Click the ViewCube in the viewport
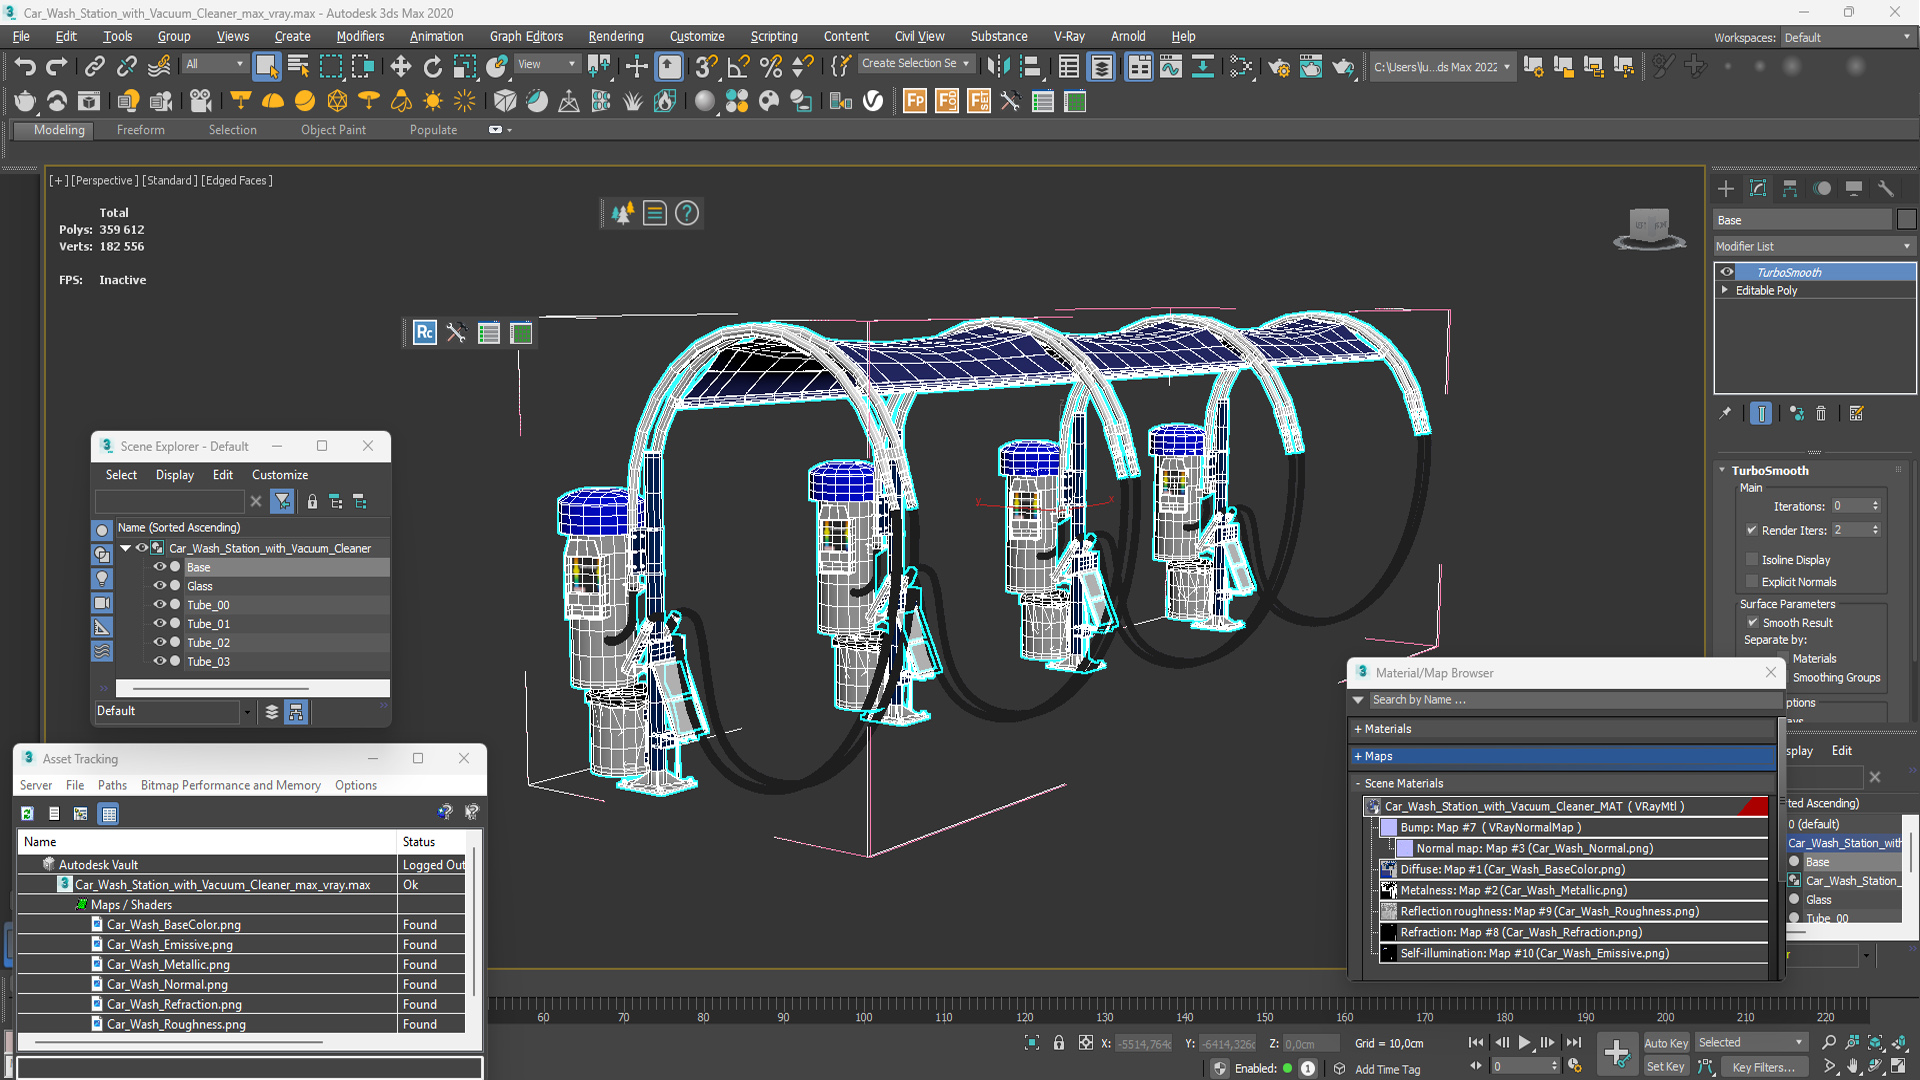The width and height of the screenshot is (1920, 1080). 1649,229
